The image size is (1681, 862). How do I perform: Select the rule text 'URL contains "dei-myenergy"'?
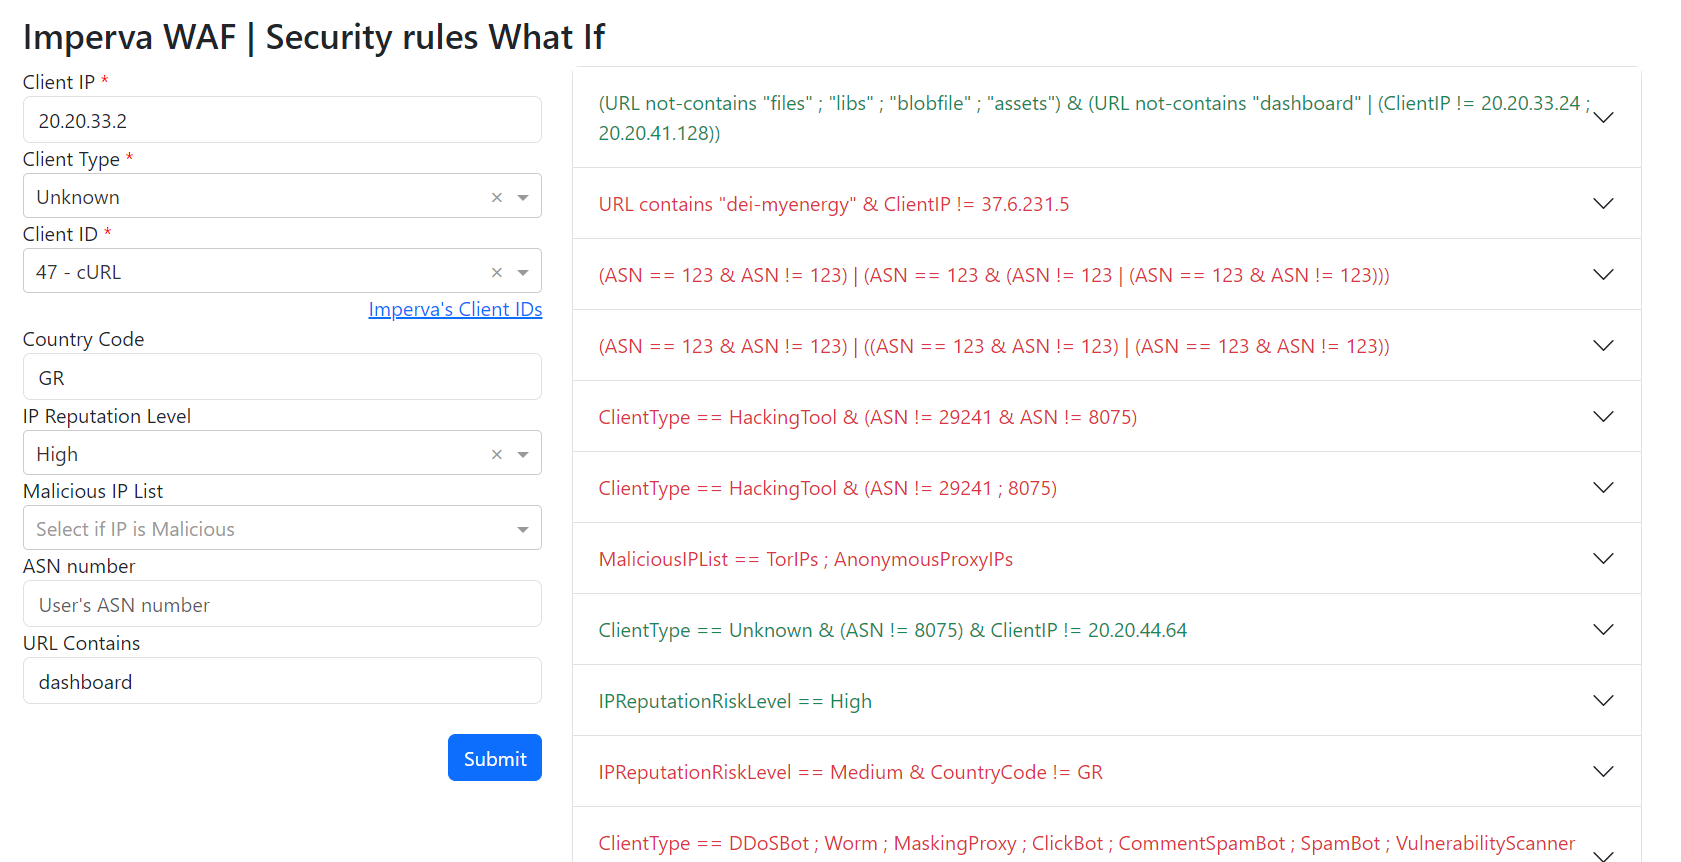coord(728,205)
